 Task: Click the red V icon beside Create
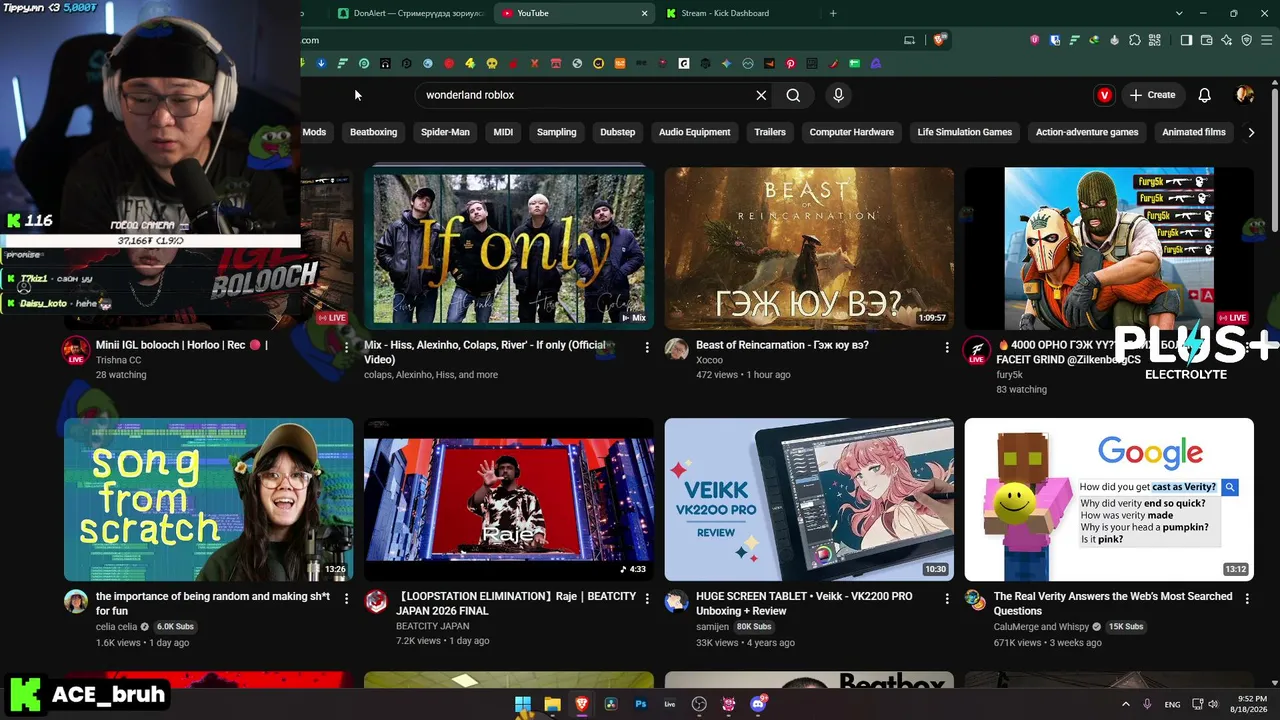1104,95
